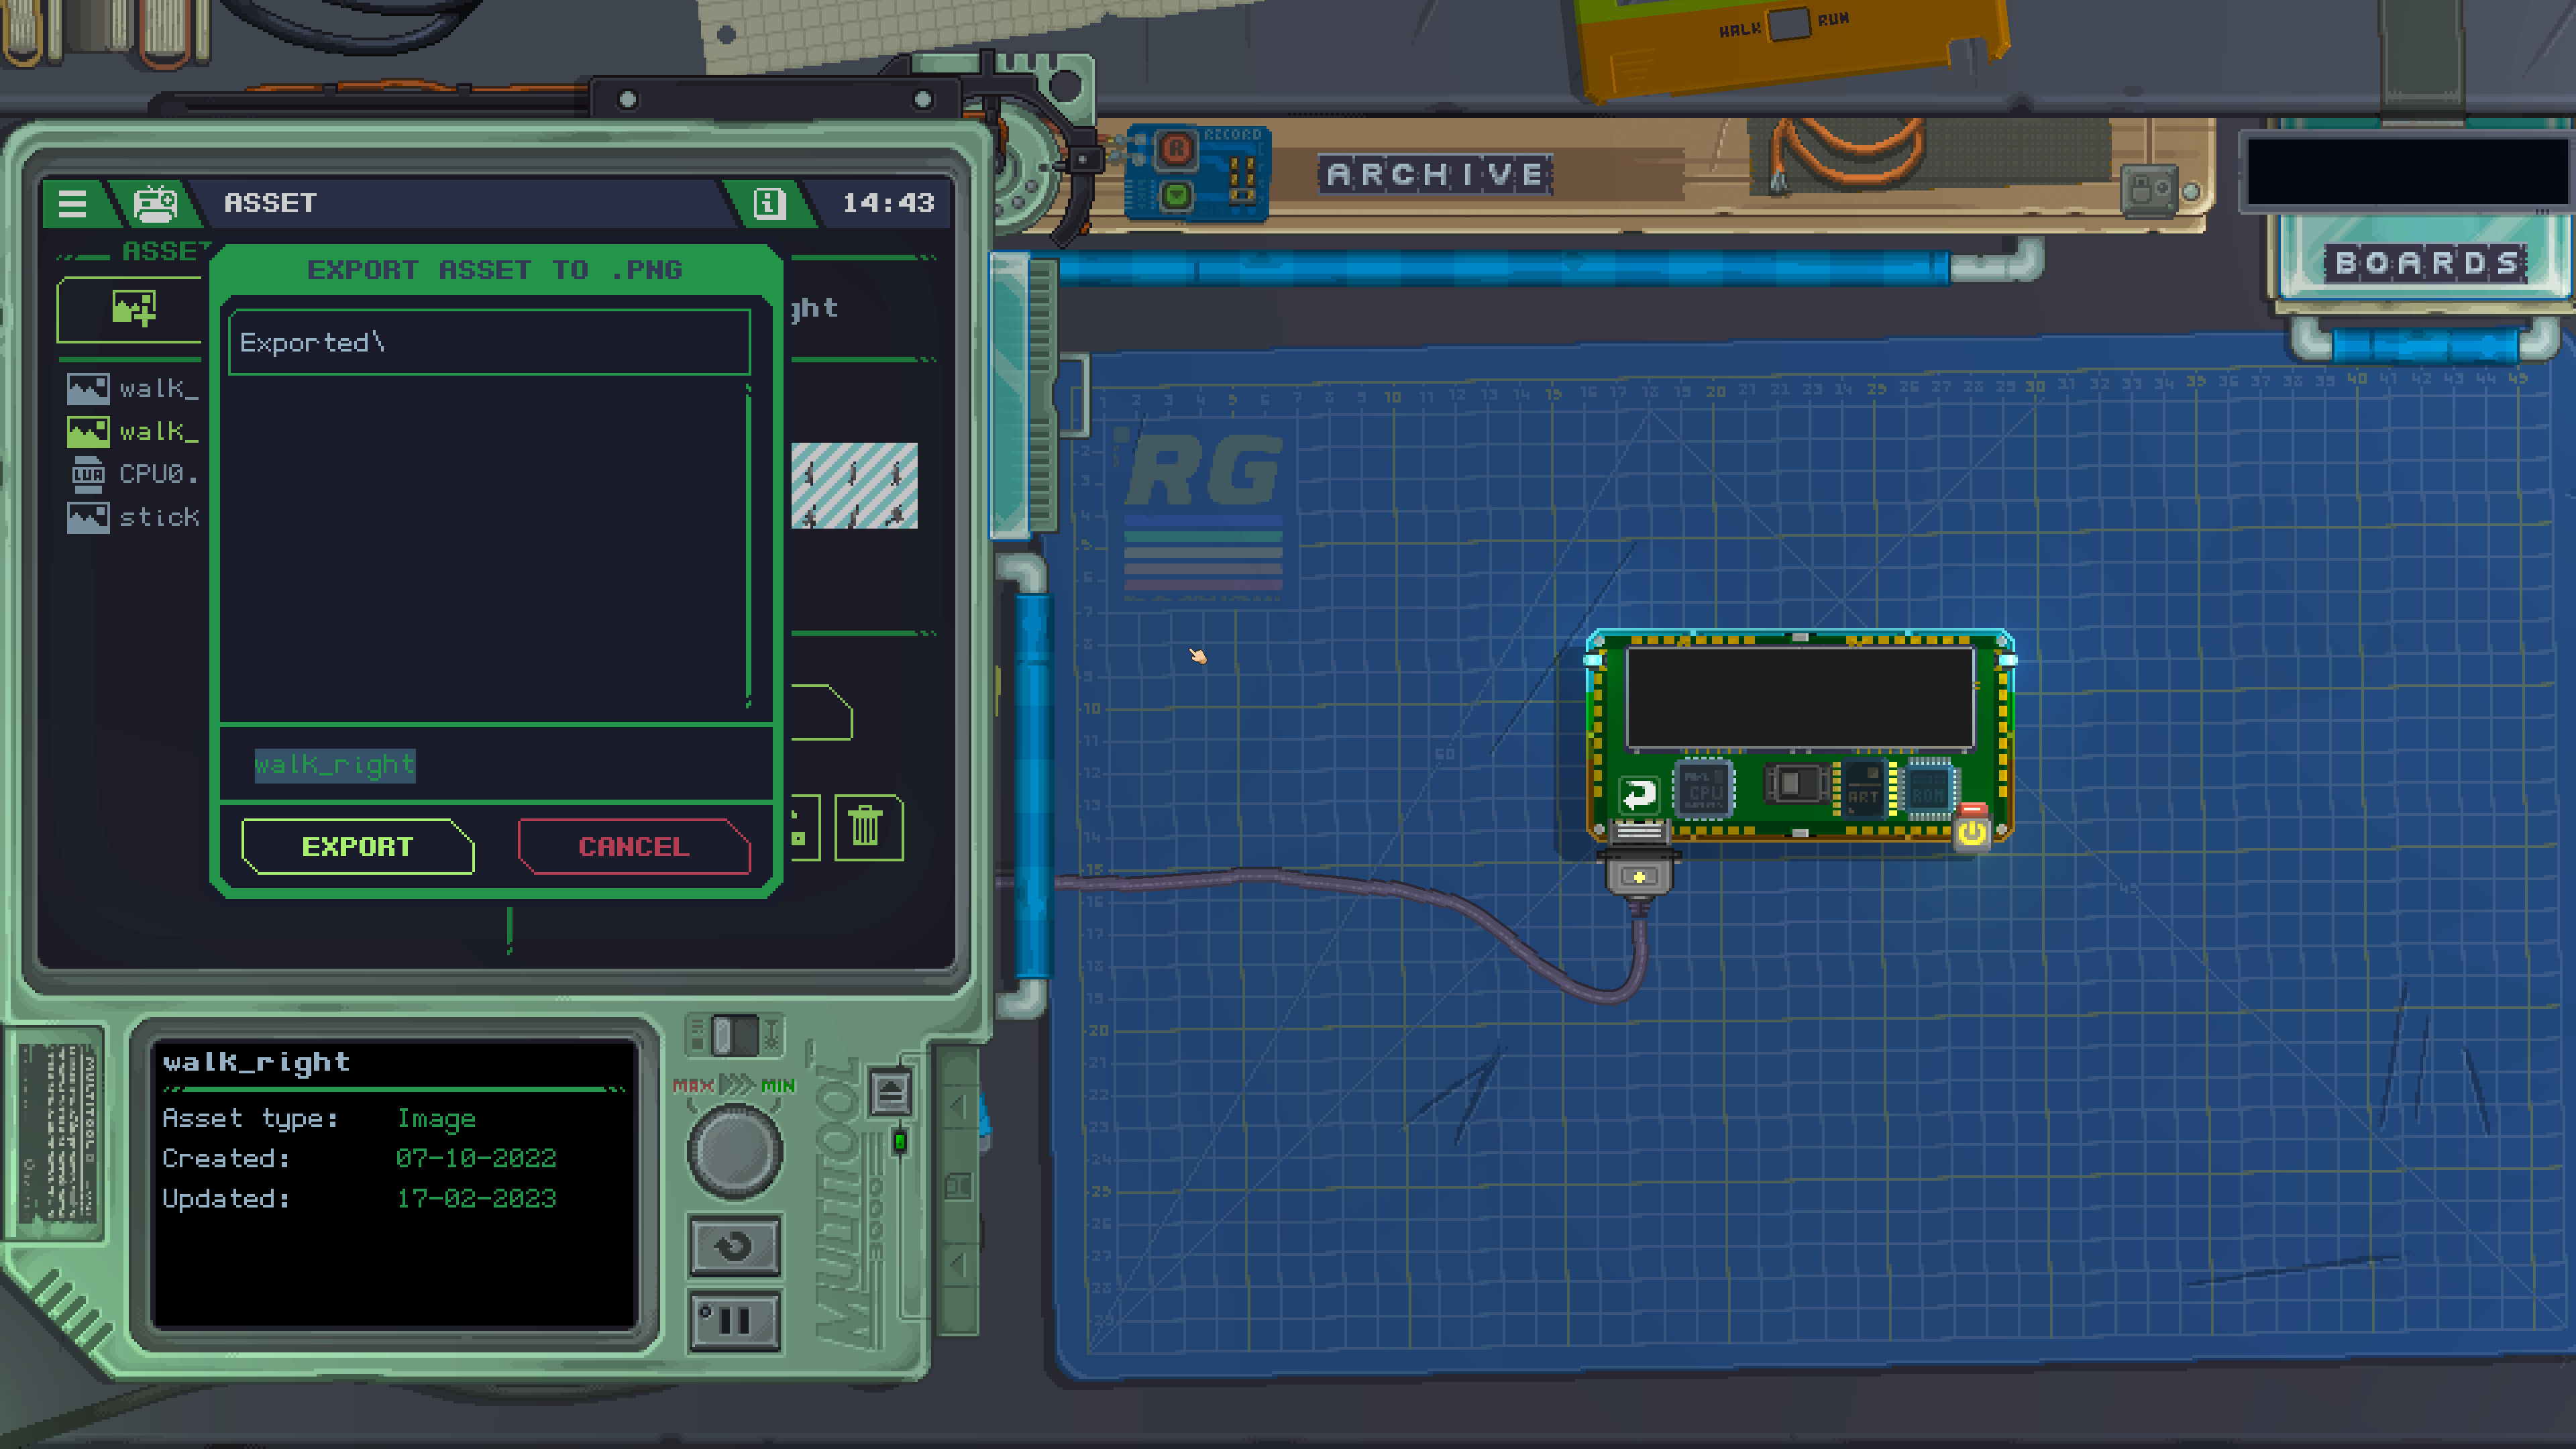Click the yellow power button on the board
Image resolution: width=2576 pixels, height=1449 pixels.
point(1972,830)
